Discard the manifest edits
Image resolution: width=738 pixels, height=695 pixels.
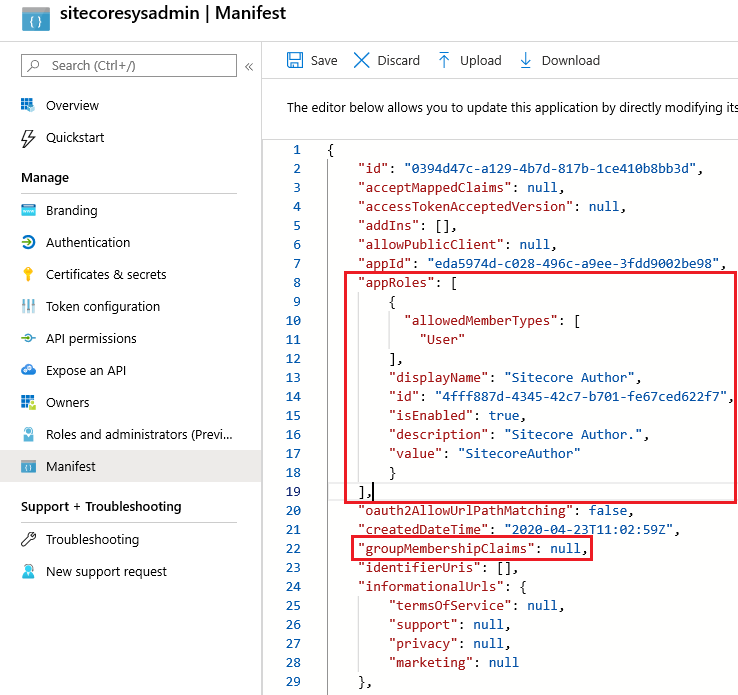[x=386, y=60]
